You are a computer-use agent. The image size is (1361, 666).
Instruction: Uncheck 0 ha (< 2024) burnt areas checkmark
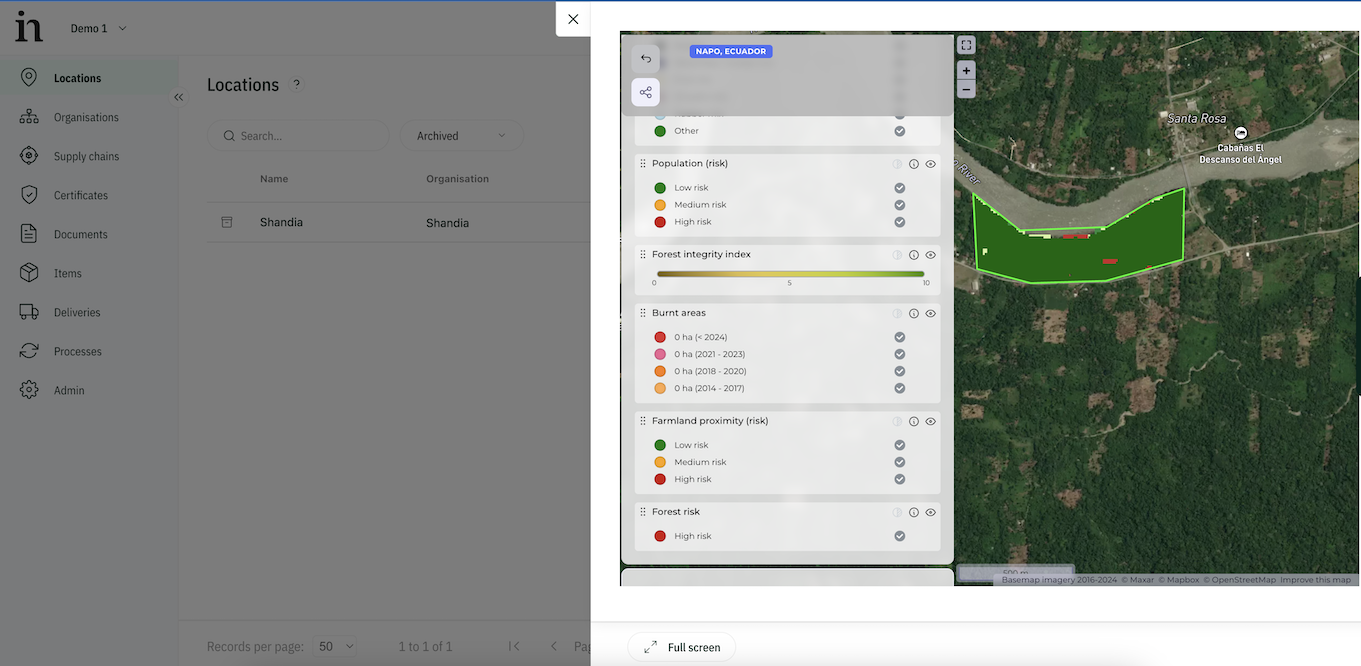click(x=900, y=338)
